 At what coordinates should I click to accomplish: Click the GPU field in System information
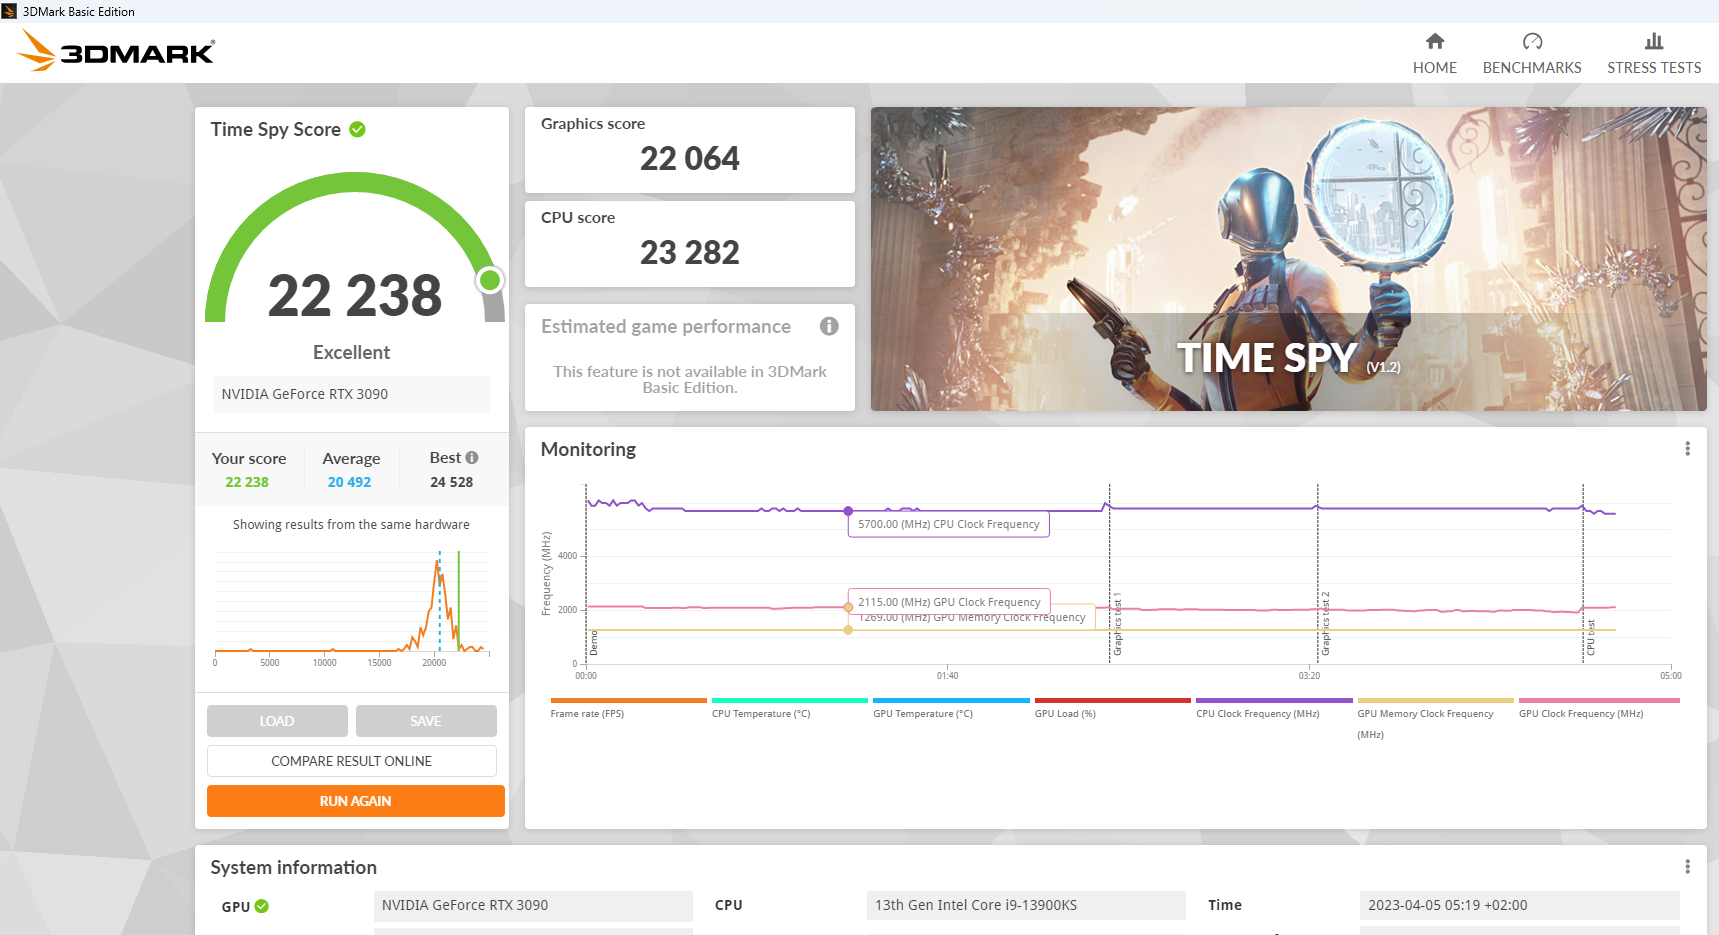pos(533,905)
